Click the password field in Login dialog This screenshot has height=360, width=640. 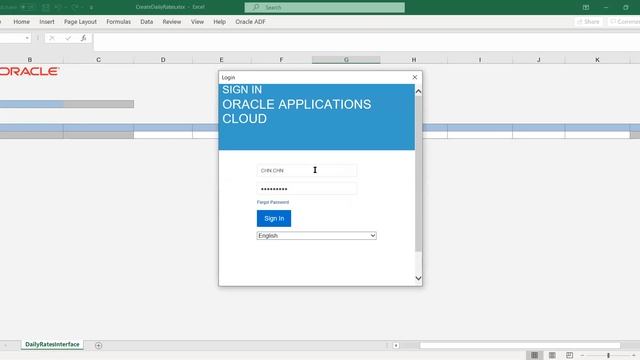pos(307,189)
